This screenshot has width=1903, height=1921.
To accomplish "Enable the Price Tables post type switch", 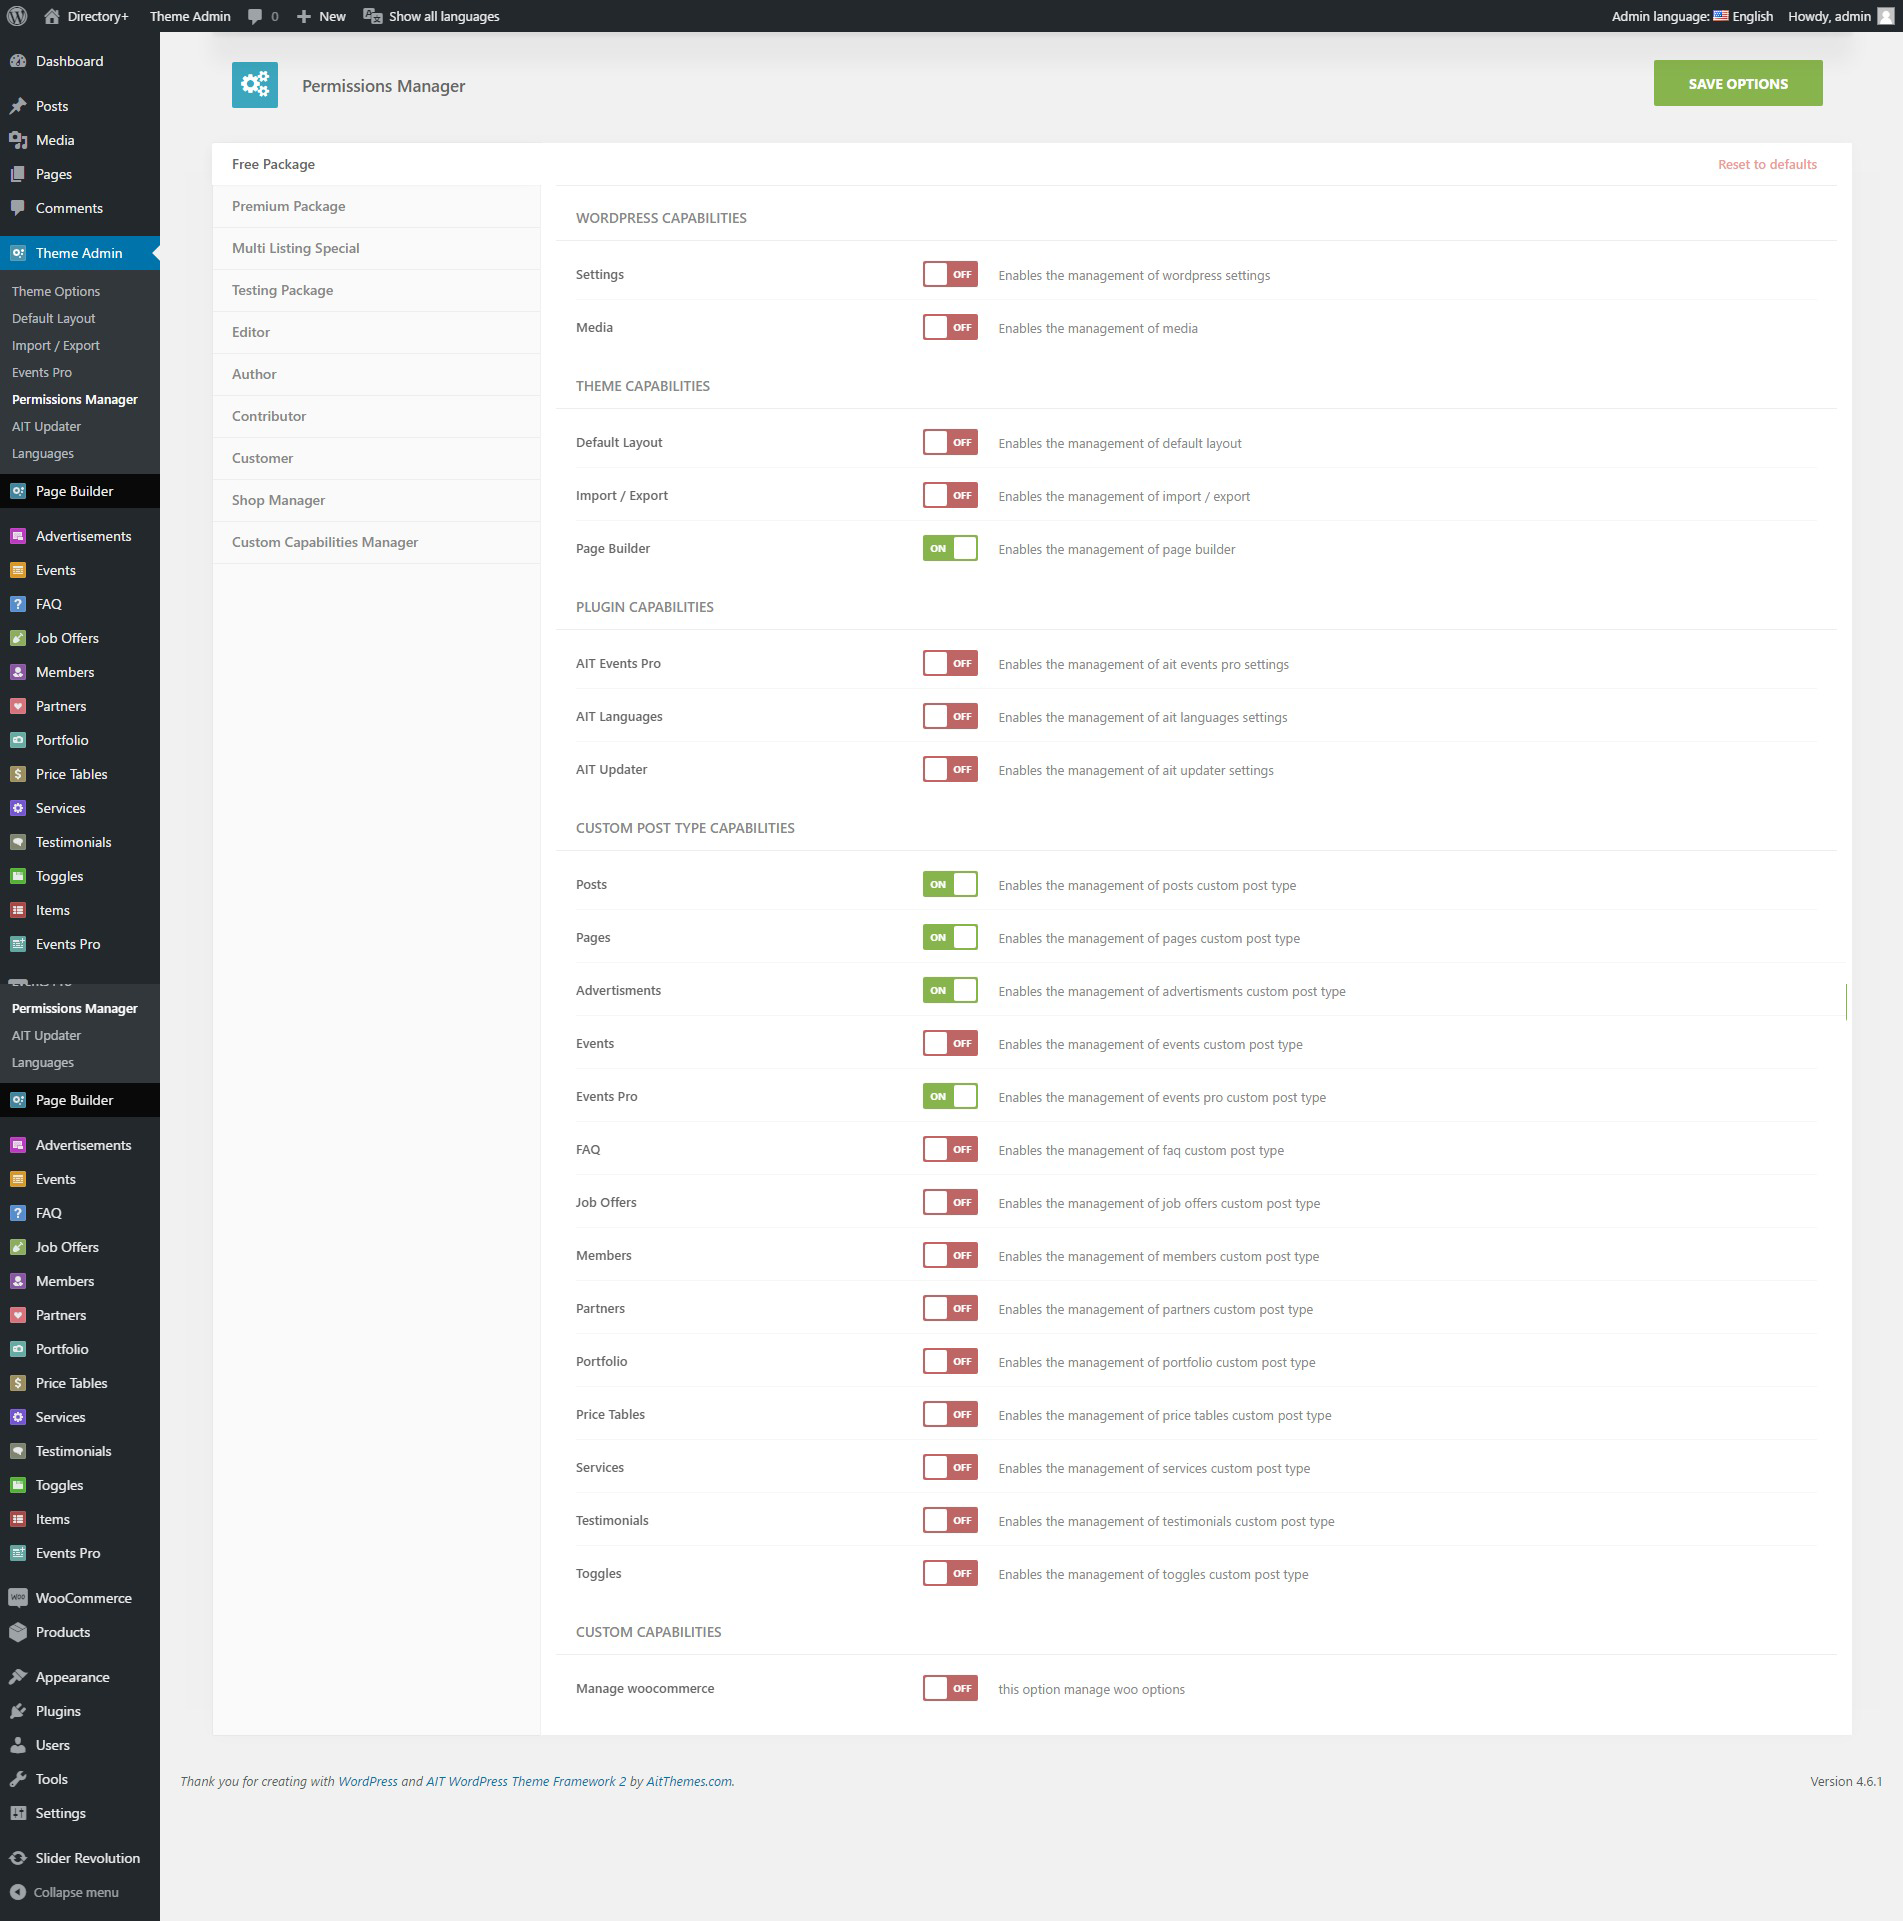I will click(x=950, y=1414).
